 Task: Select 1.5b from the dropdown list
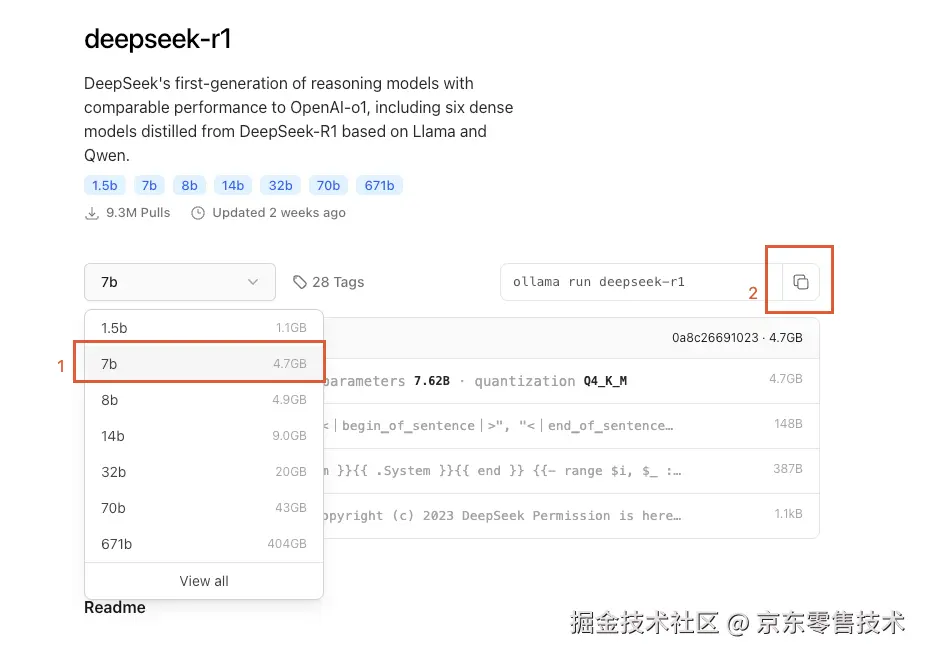pyautogui.click(x=204, y=327)
